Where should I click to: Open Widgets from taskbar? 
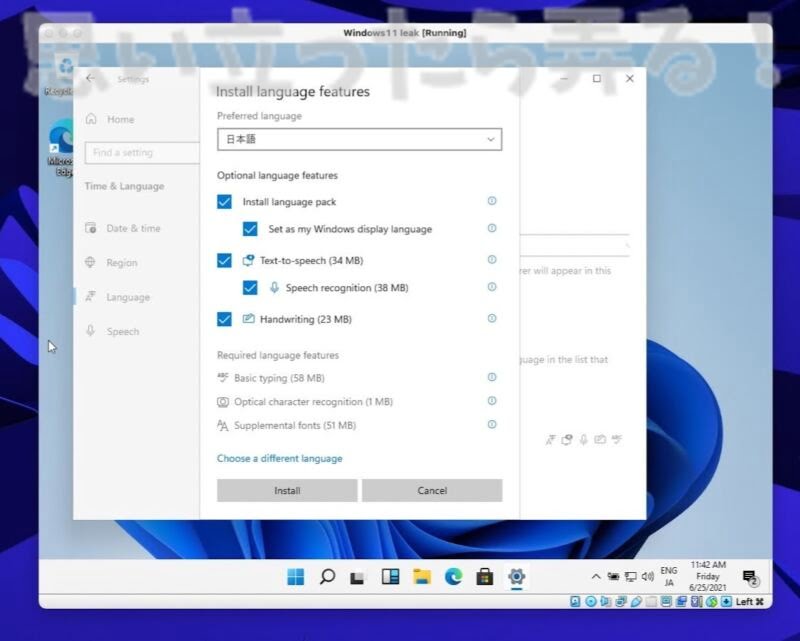coord(390,577)
